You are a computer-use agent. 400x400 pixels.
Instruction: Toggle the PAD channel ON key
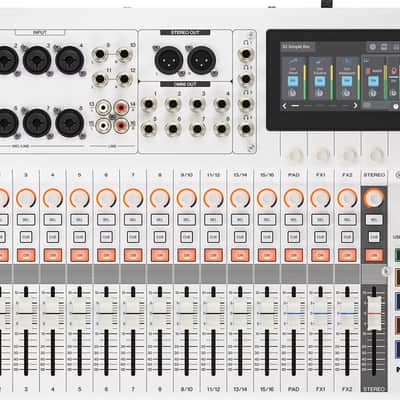tap(294, 255)
